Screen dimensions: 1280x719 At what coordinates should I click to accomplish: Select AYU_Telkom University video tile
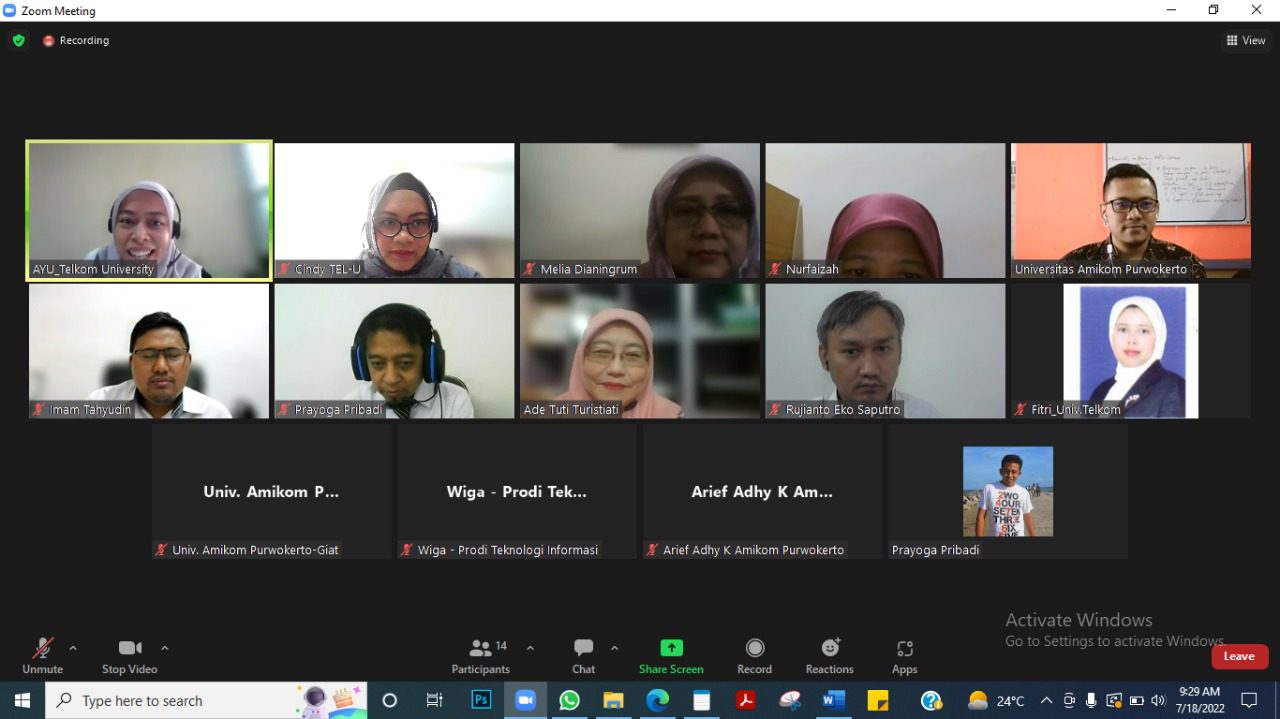point(149,210)
